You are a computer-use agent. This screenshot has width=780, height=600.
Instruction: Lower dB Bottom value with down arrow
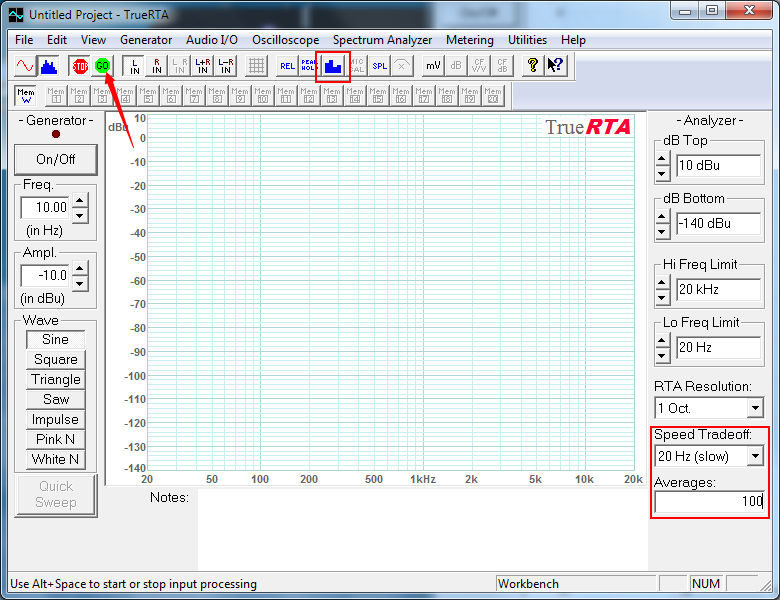662,231
